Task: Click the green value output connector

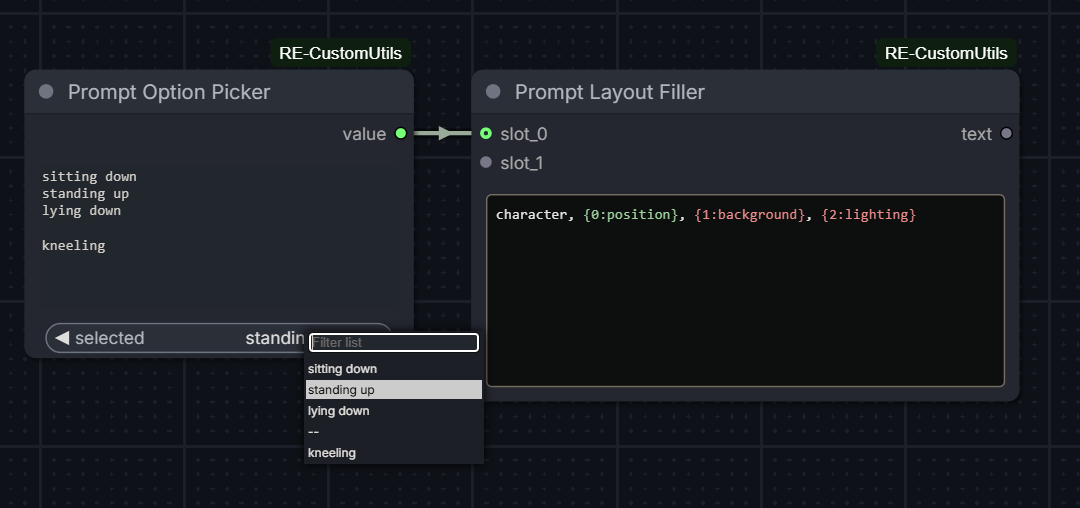Action: click(x=401, y=134)
